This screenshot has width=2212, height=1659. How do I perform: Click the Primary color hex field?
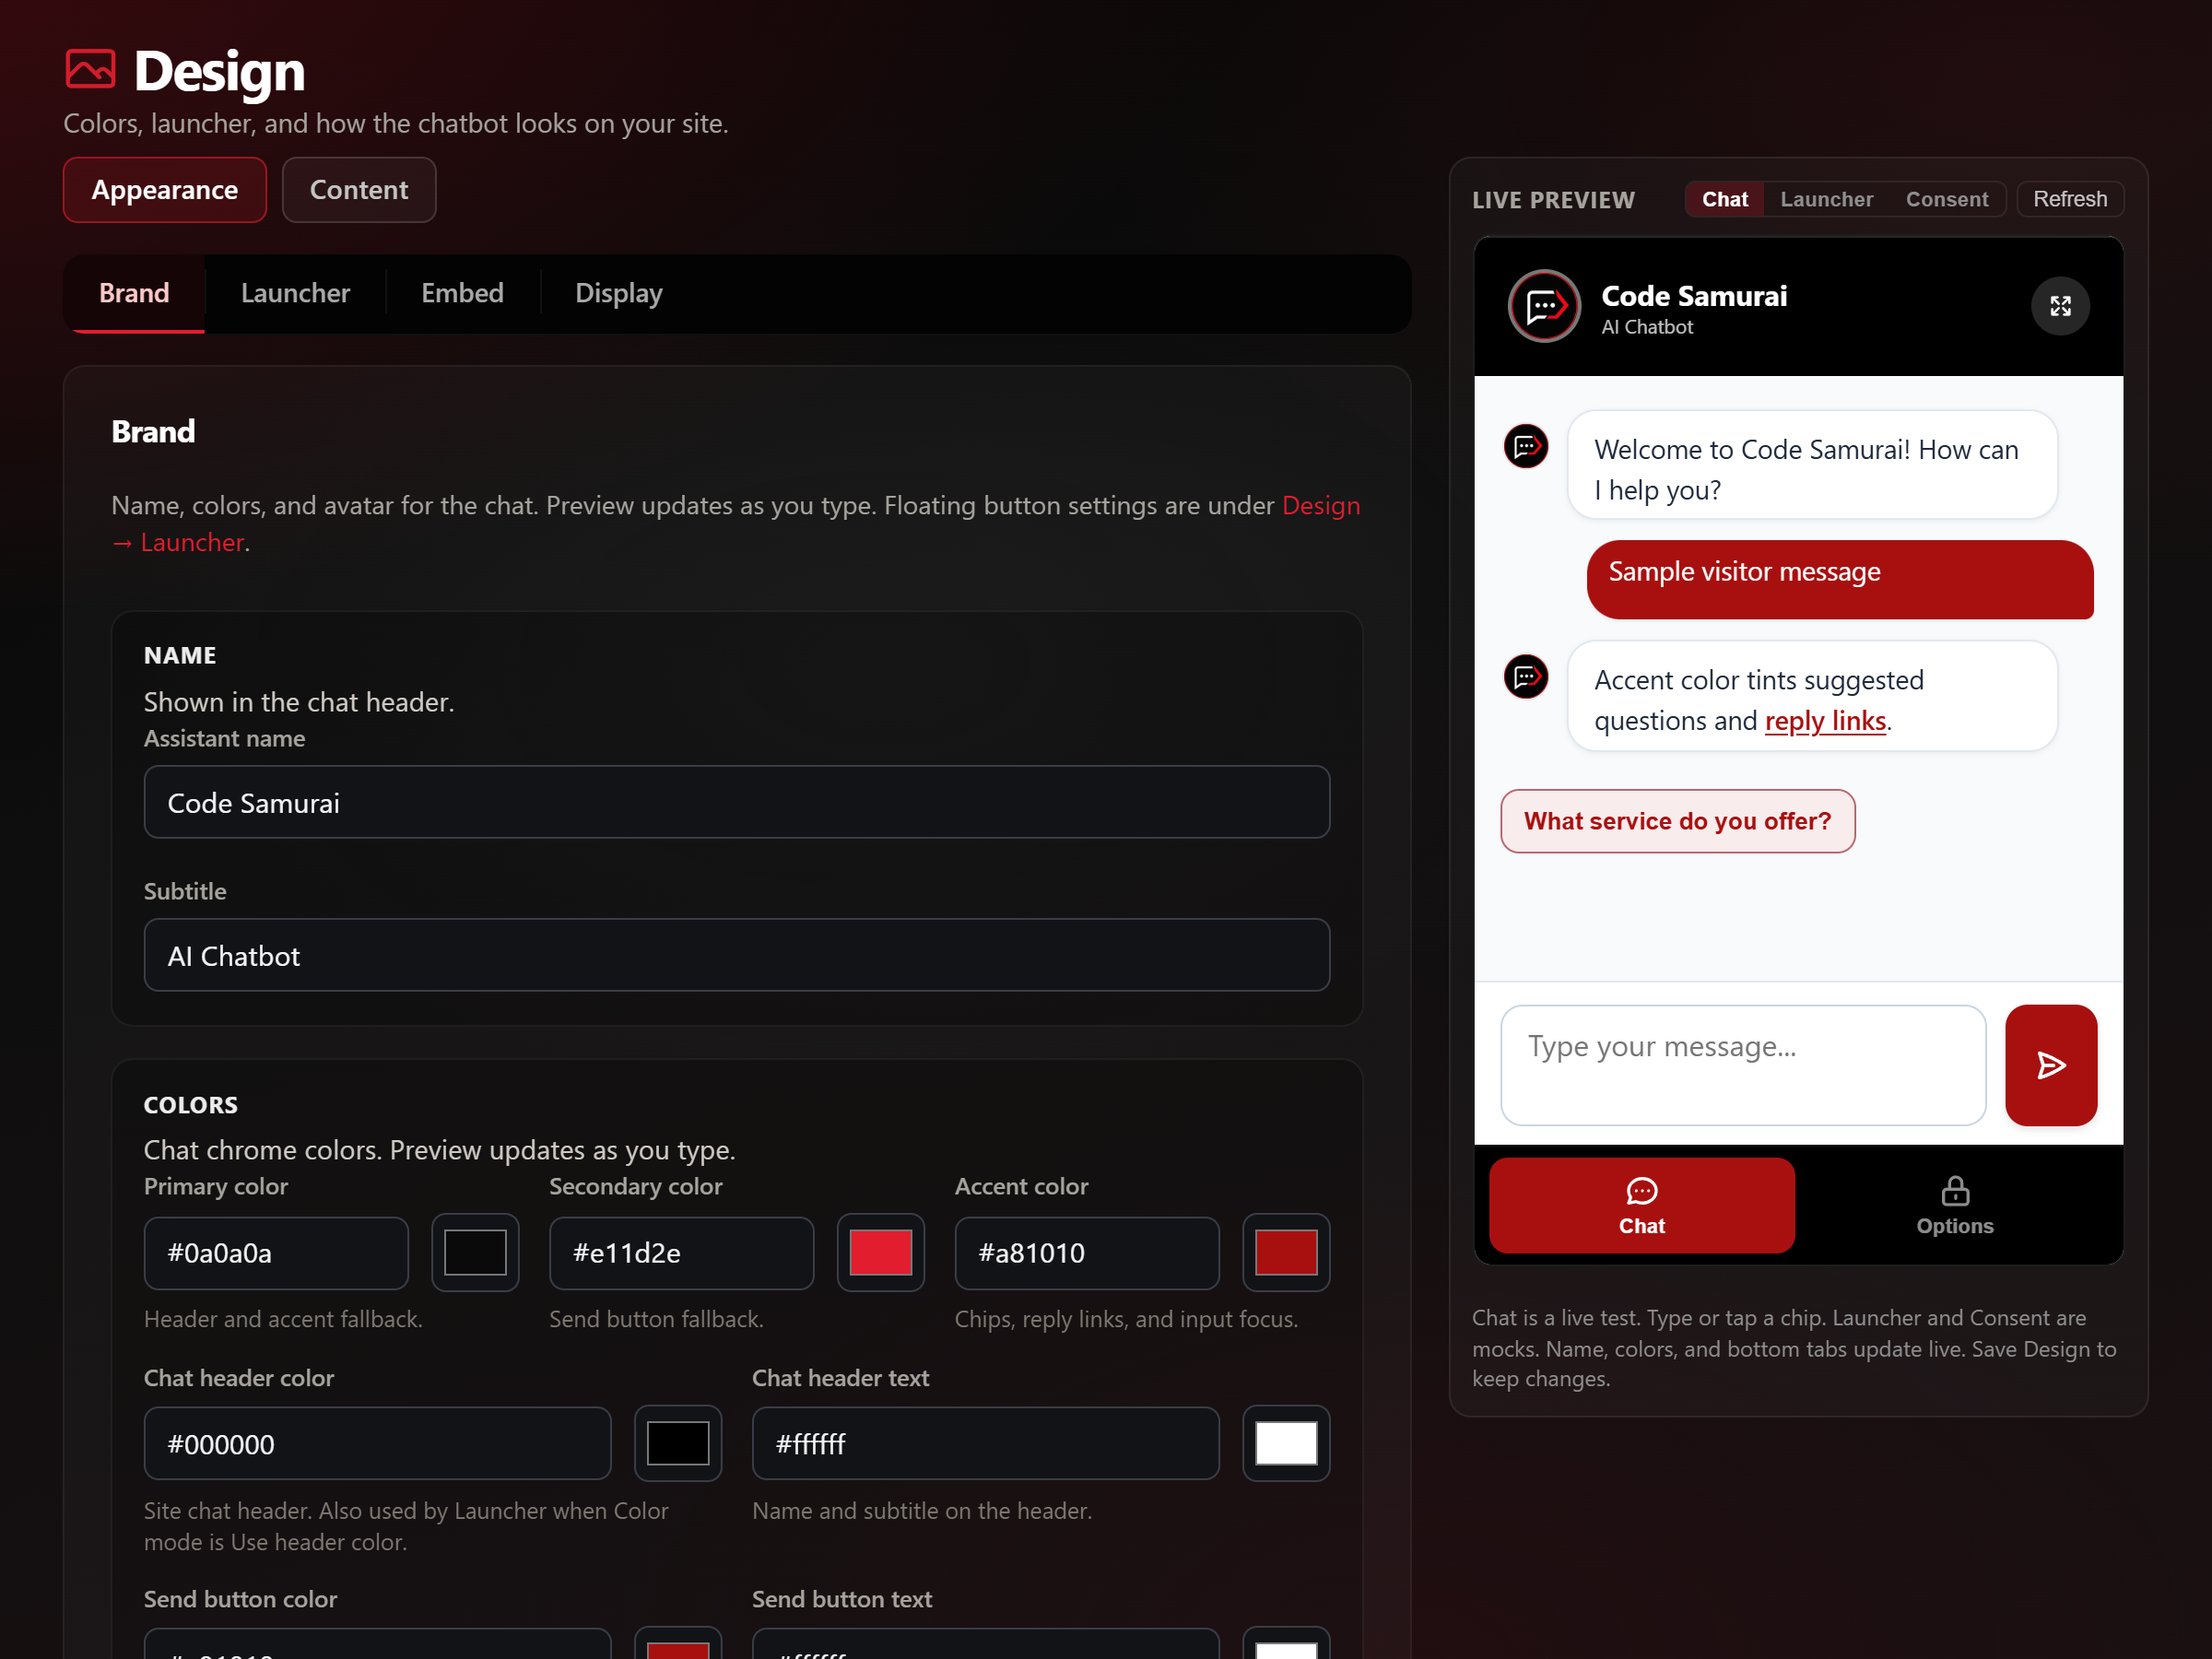(x=276, y=1253)
